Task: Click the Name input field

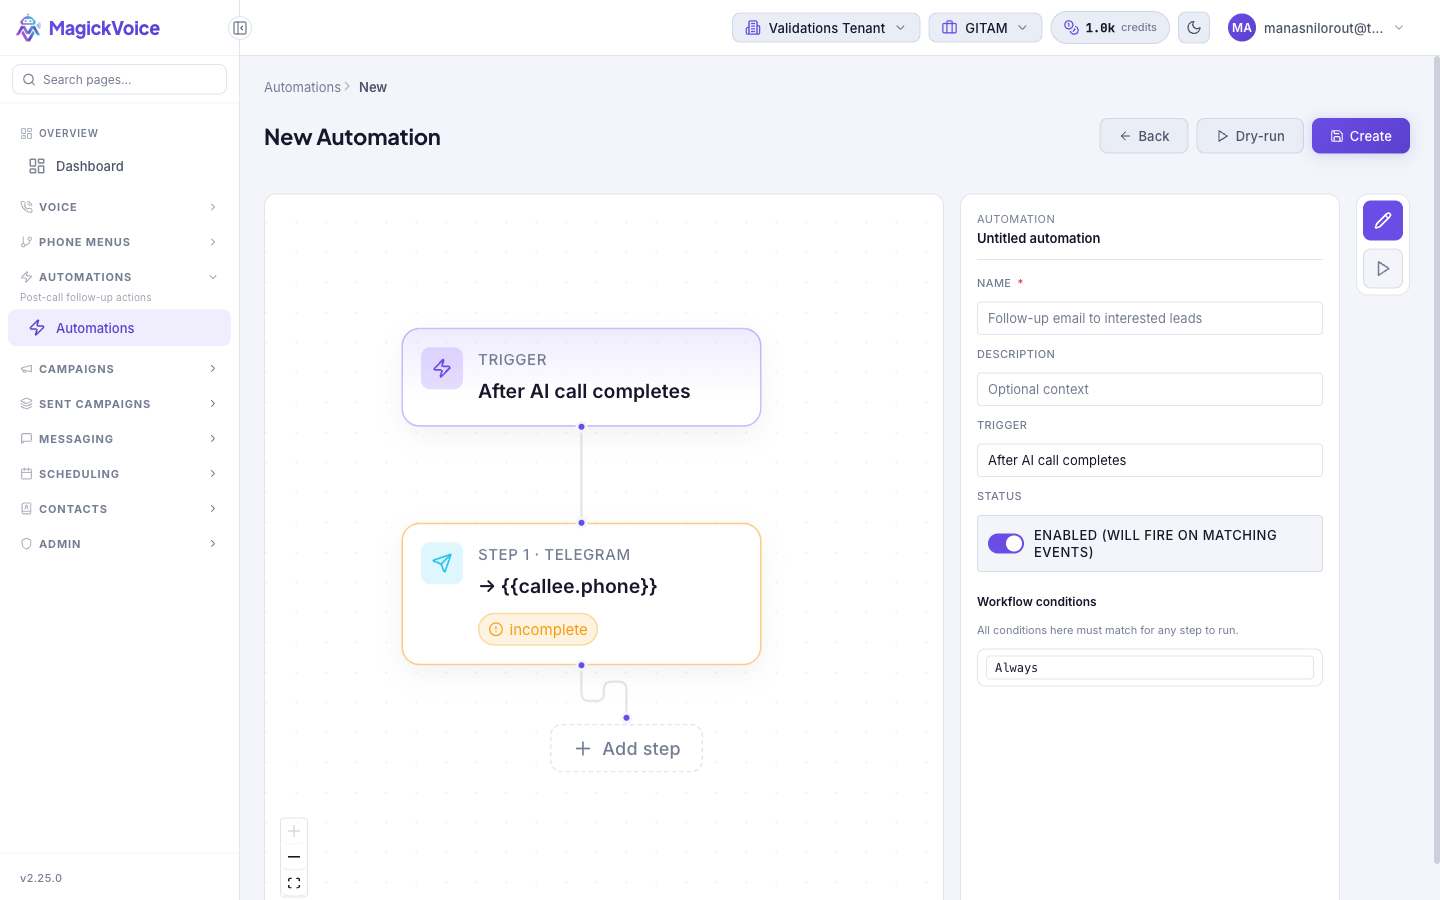Action: click(1150, 318)
